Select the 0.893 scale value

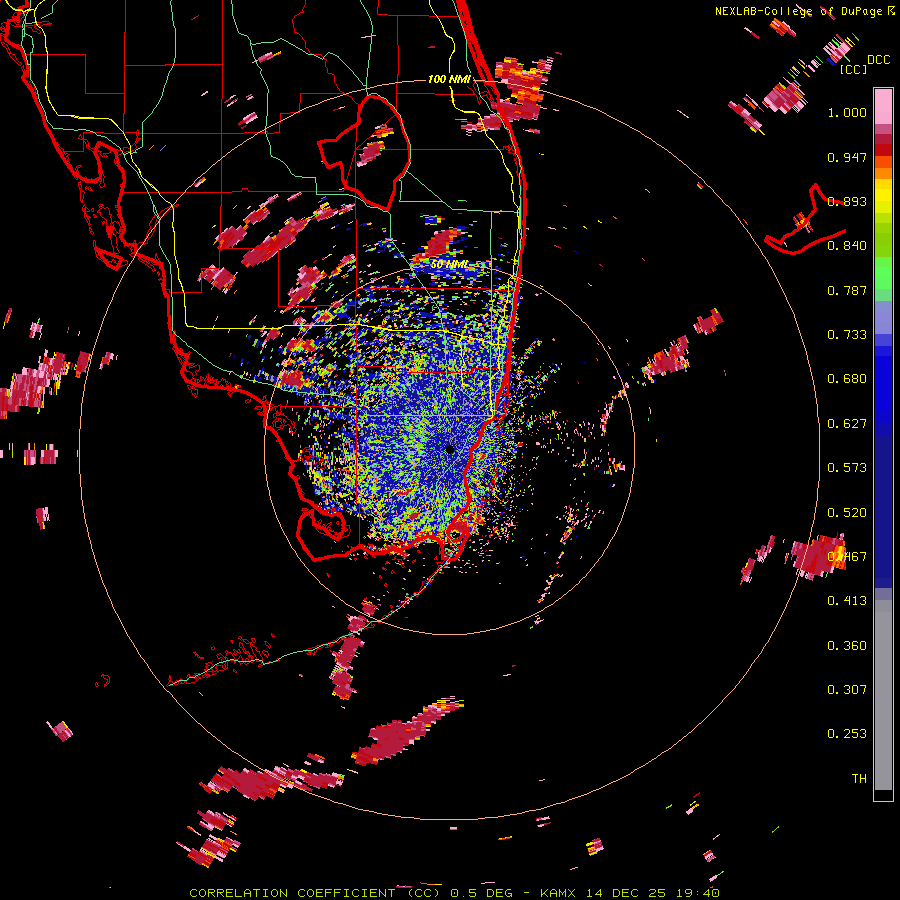point(847,201)
